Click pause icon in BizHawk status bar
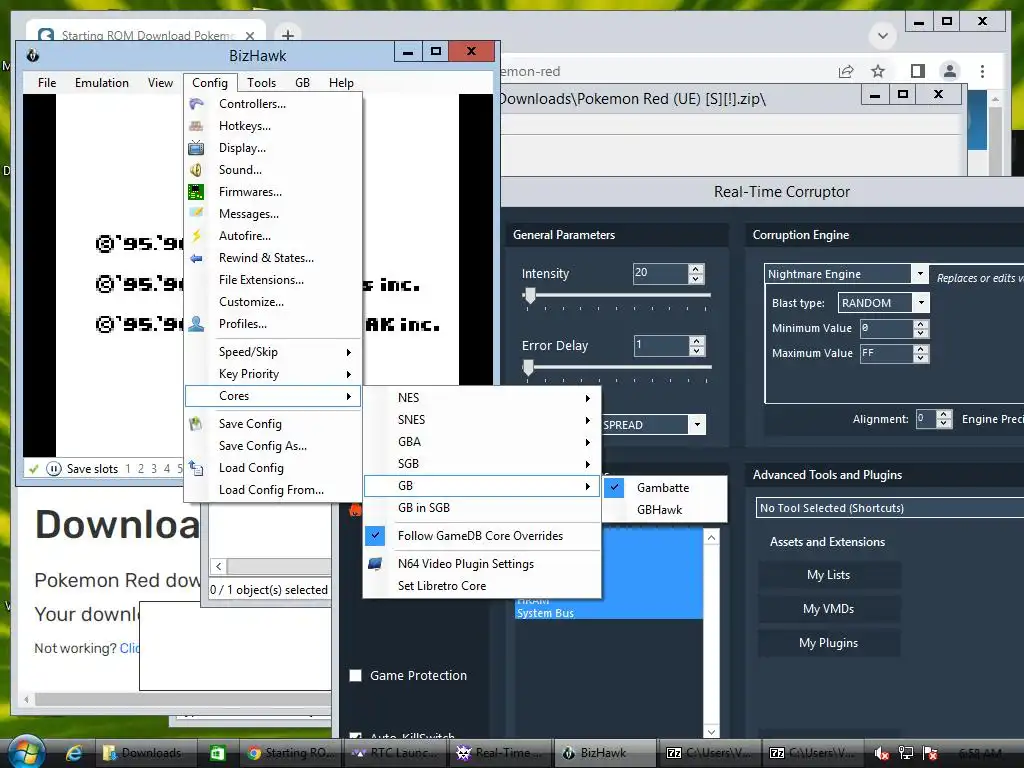 (x=54, y=468)
